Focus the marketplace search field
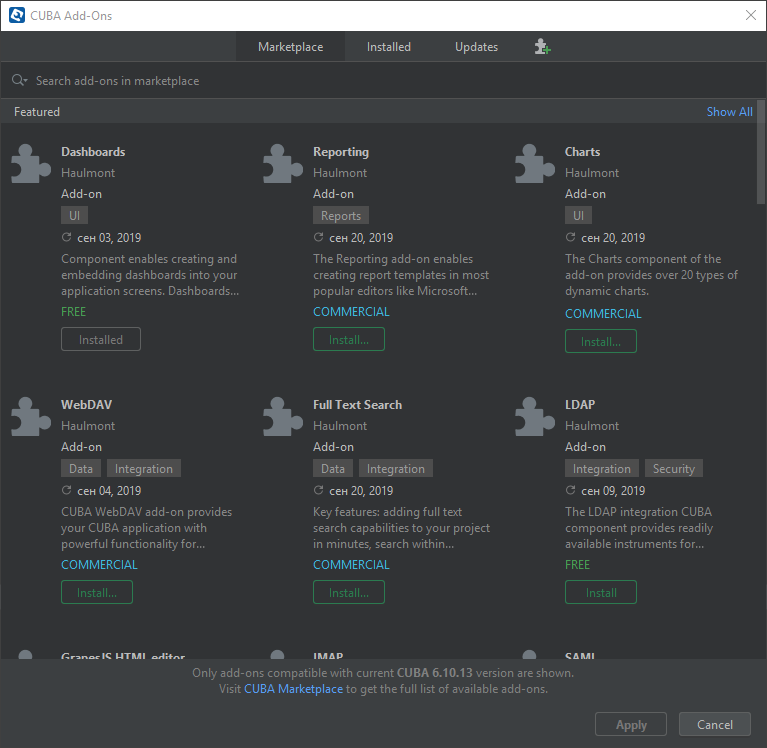This screenshot has width=767, height=748. point(384,81)
